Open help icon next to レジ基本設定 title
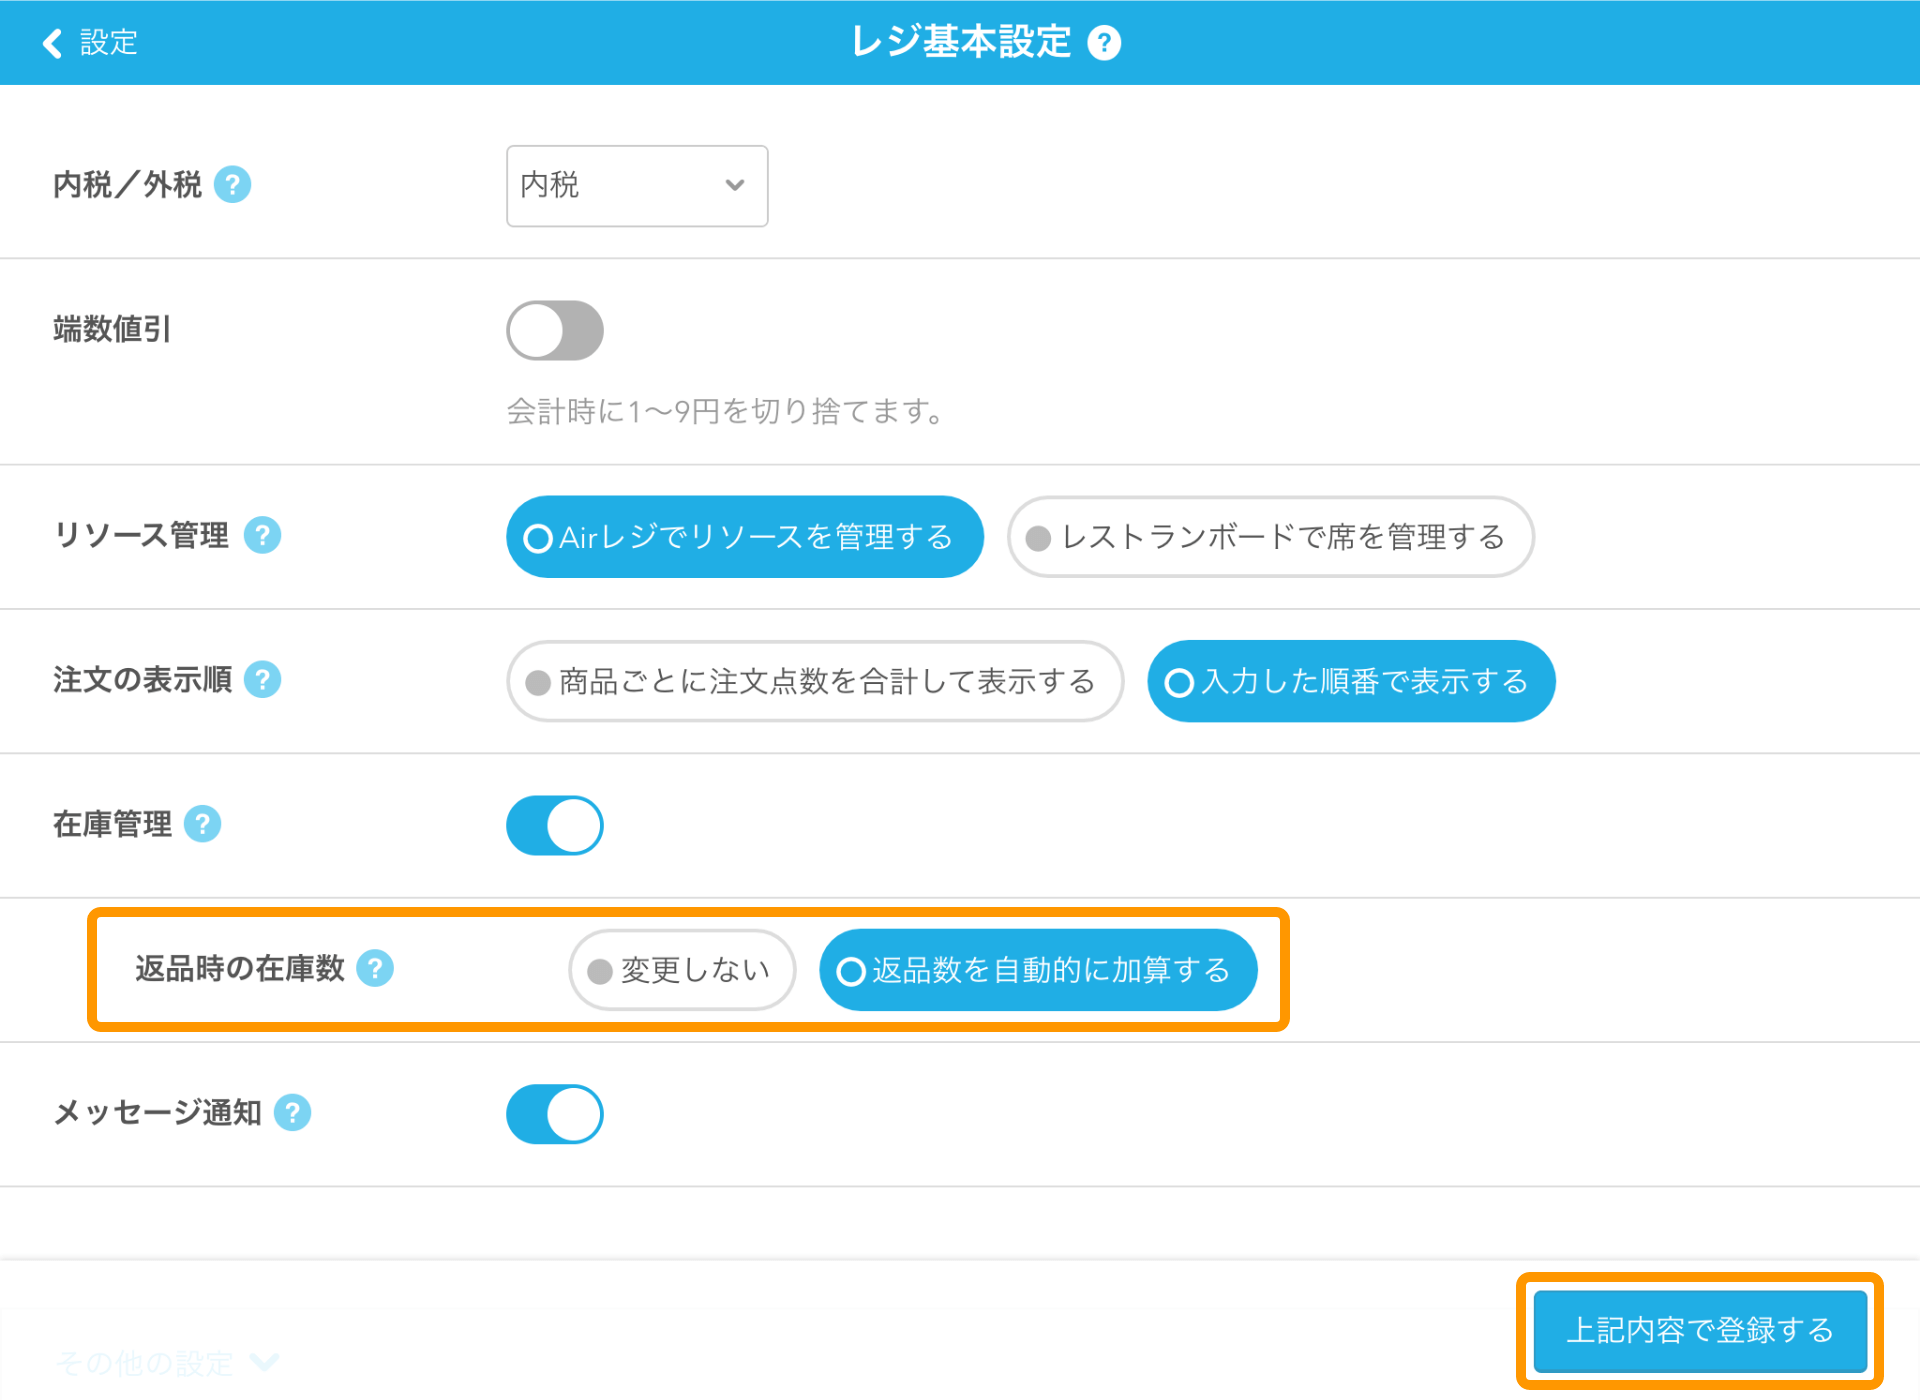 pyautogui.click(x=1104, y=43)
